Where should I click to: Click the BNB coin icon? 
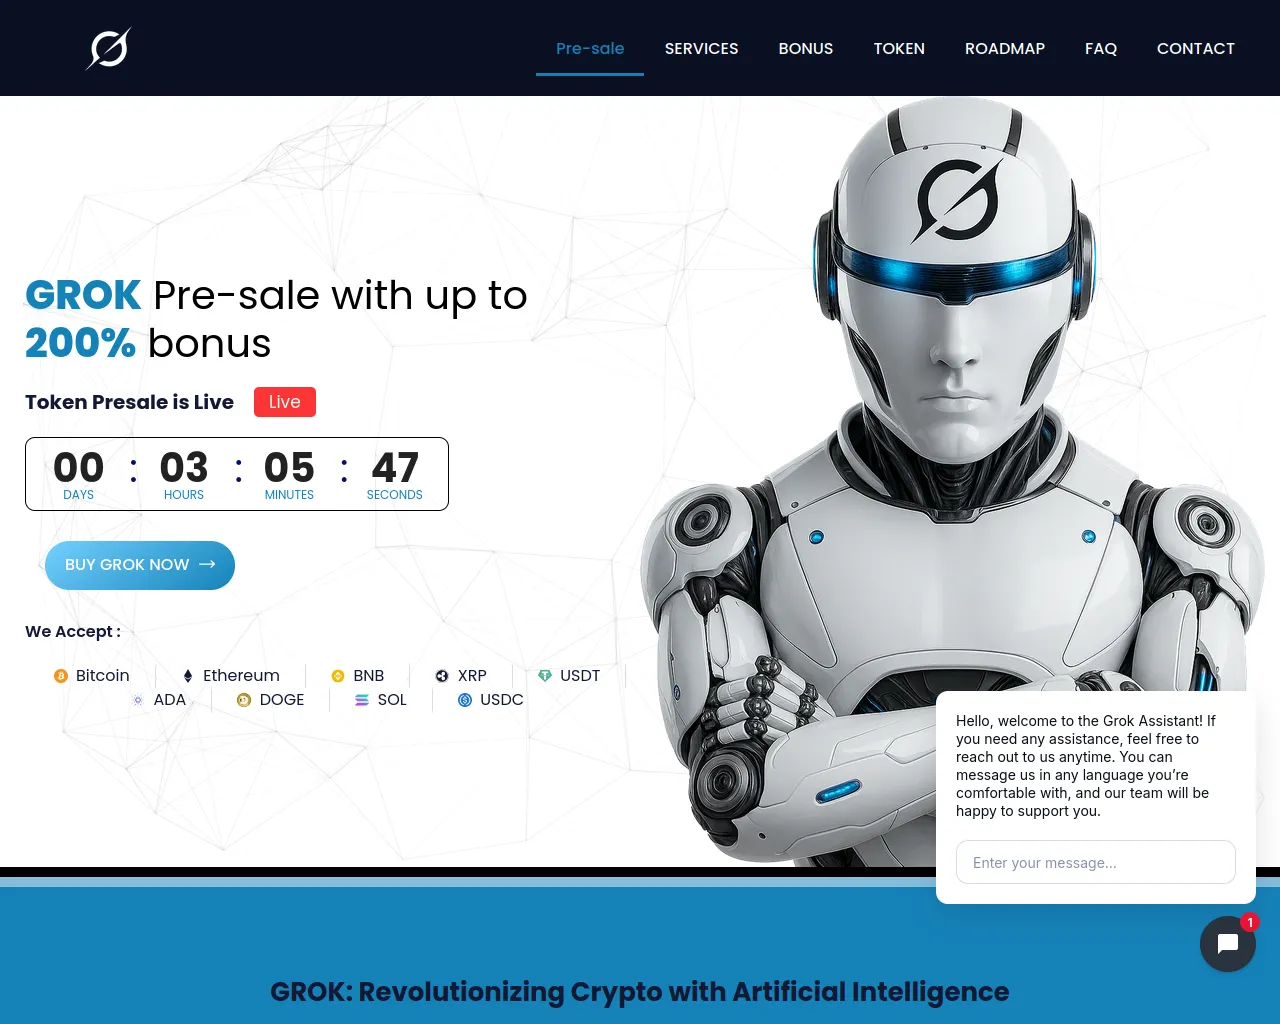pyautogui.click(x=338, y=676)
